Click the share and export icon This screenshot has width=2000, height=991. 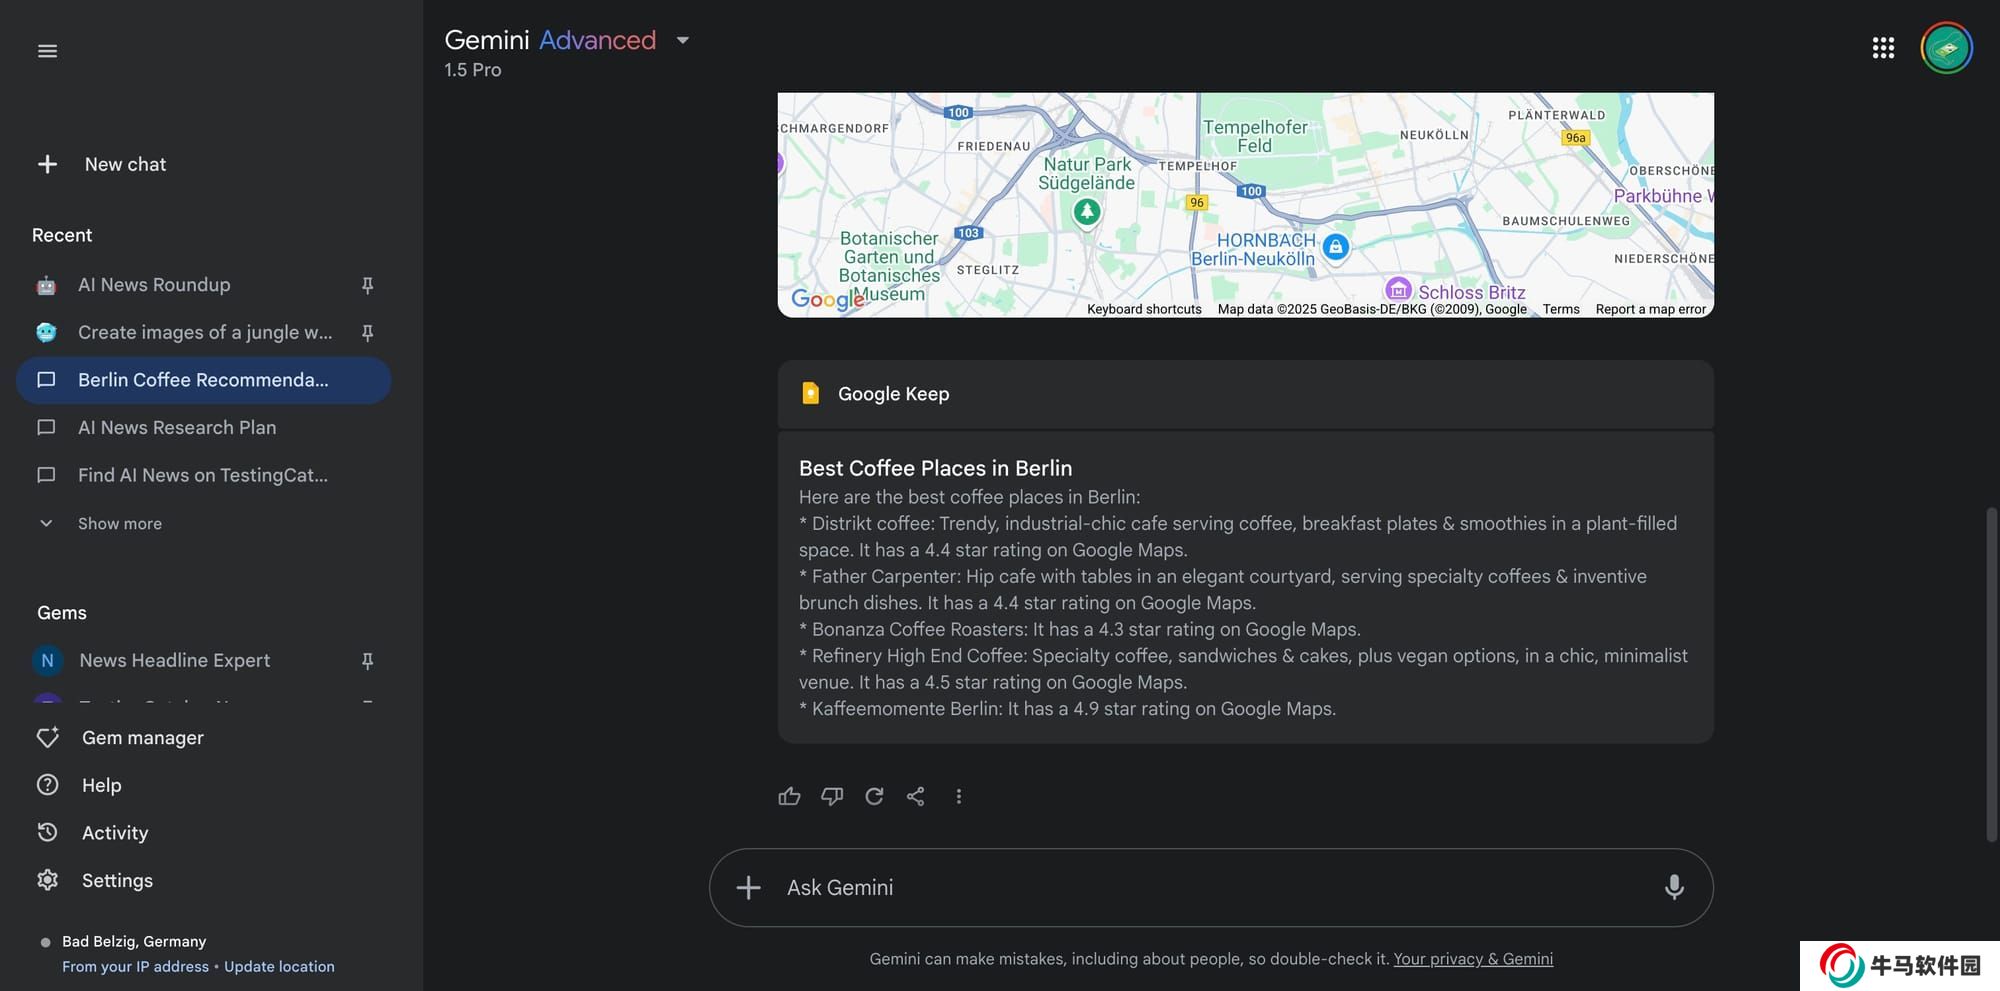click(x=916, y=796)
